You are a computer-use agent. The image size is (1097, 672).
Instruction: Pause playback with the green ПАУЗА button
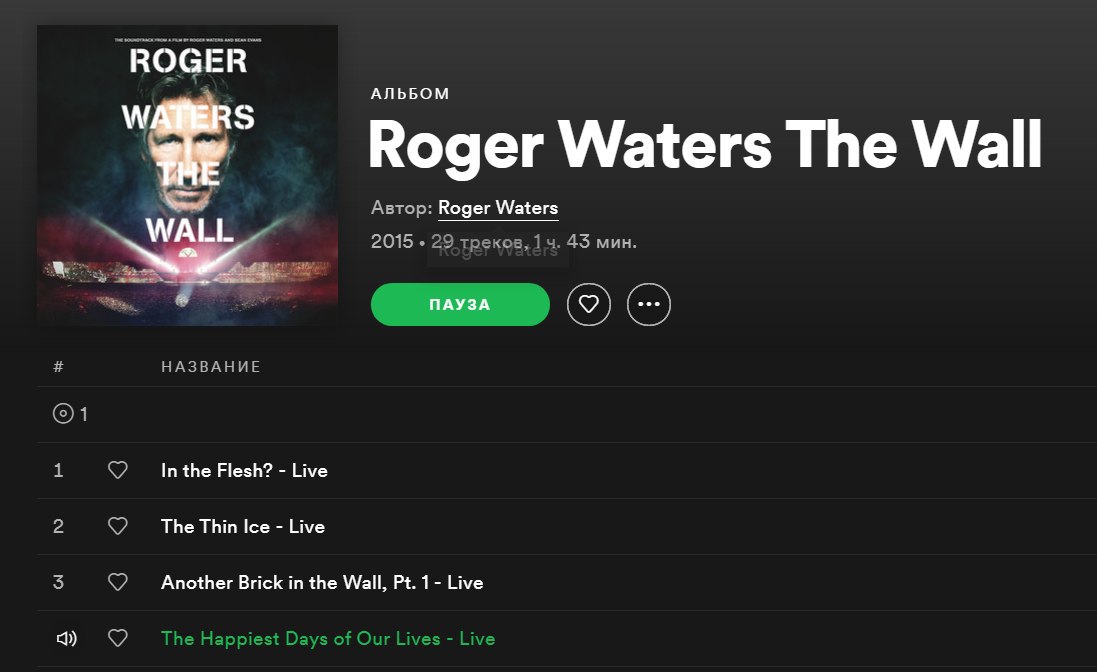tap(460, 304)
